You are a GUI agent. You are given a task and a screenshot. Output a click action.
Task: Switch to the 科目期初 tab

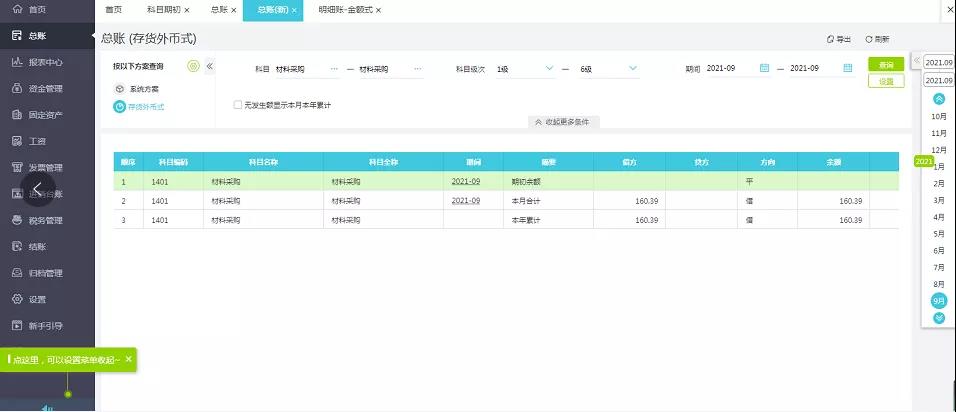163,9
